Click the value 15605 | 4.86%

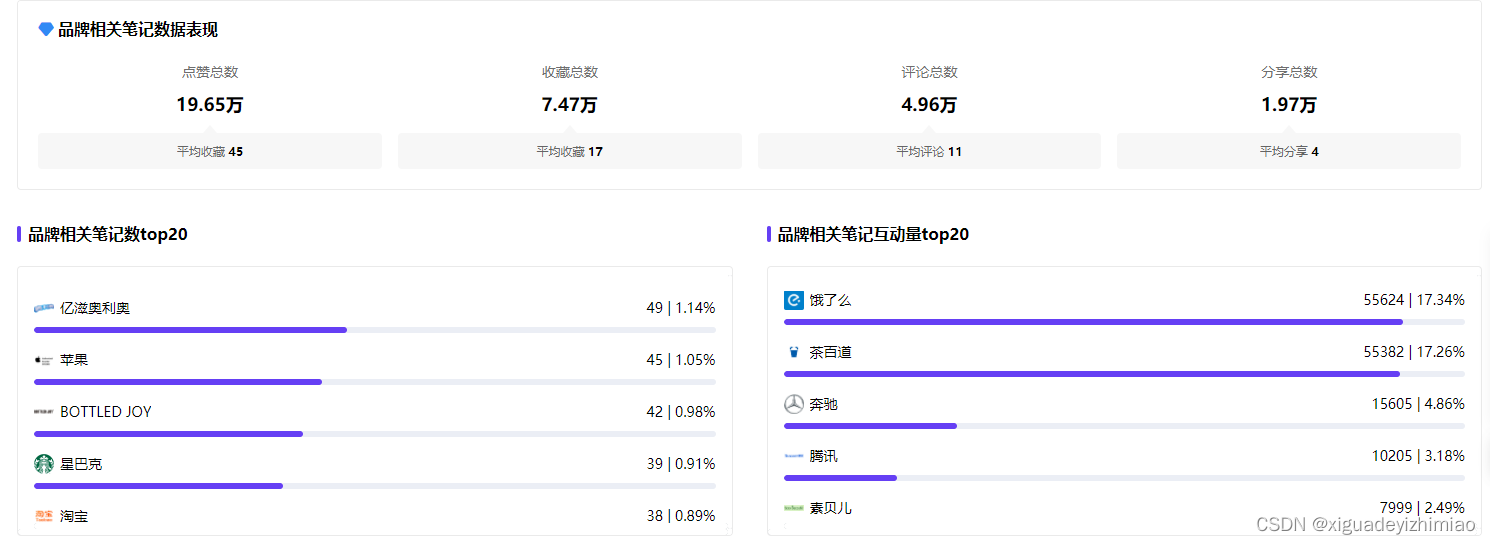click(1418, 404)
